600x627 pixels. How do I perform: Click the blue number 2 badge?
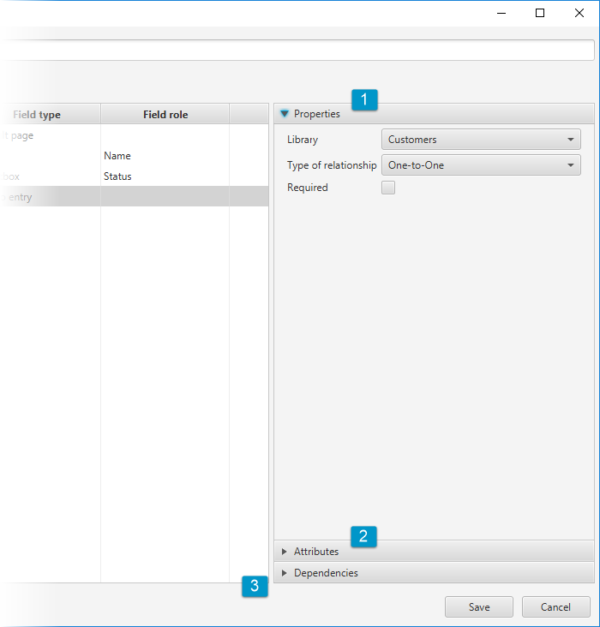(x=363, y=536)
